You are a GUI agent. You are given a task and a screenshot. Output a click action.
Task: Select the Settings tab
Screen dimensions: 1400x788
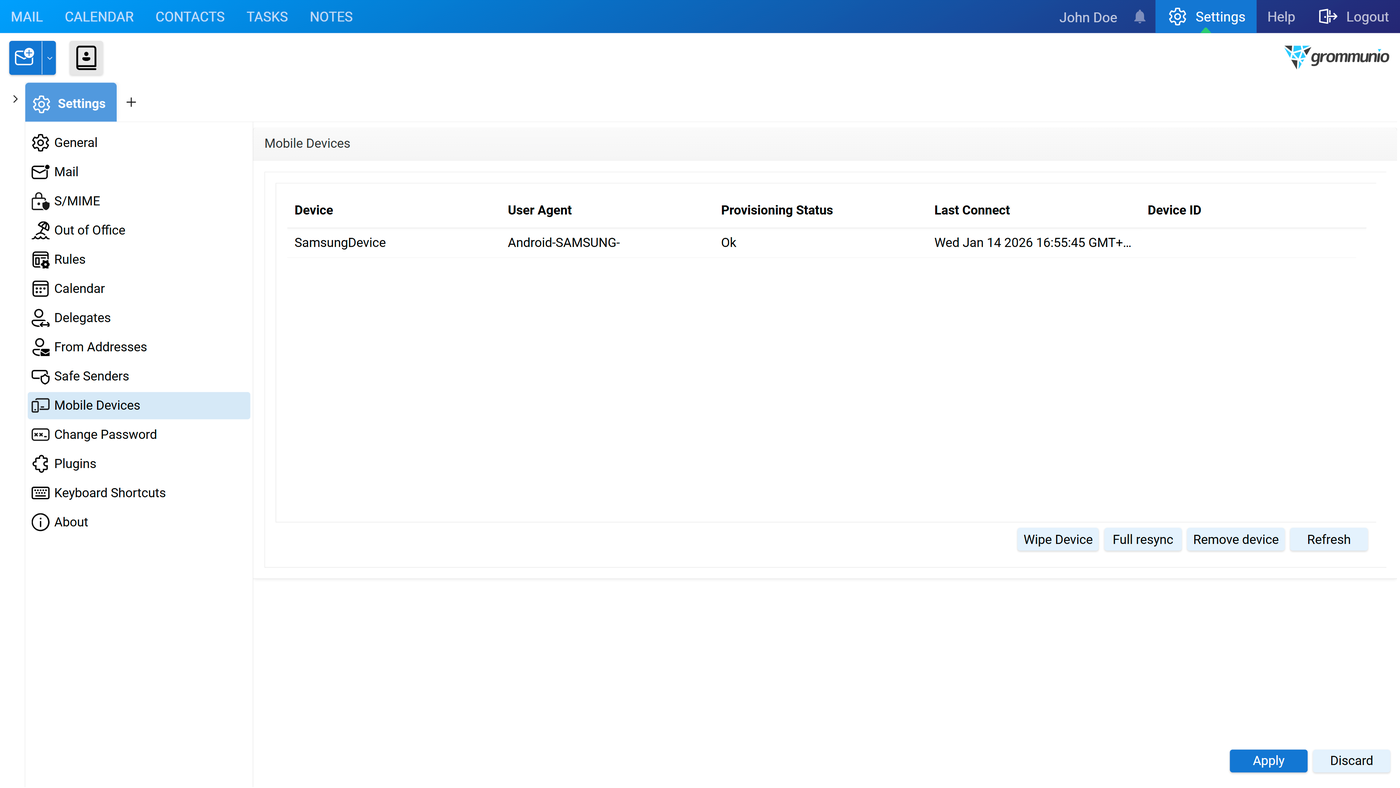coord(71,103)
